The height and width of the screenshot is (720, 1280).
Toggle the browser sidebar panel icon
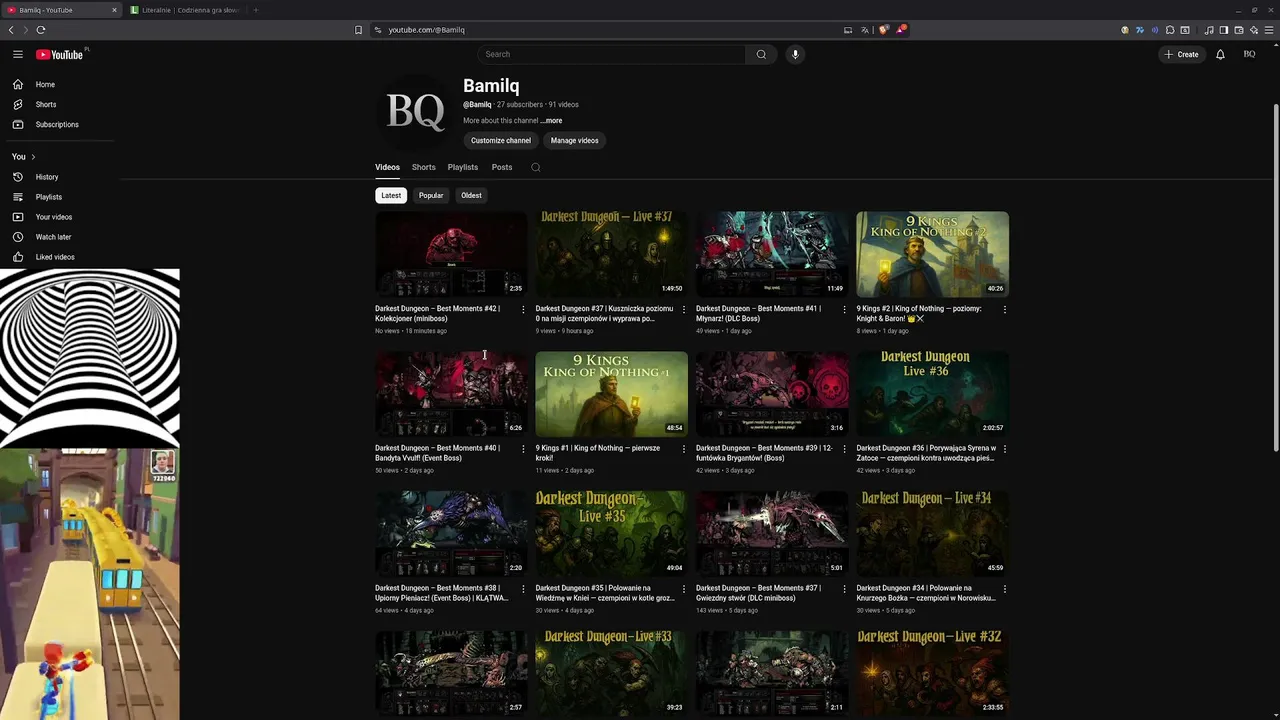1223,30
